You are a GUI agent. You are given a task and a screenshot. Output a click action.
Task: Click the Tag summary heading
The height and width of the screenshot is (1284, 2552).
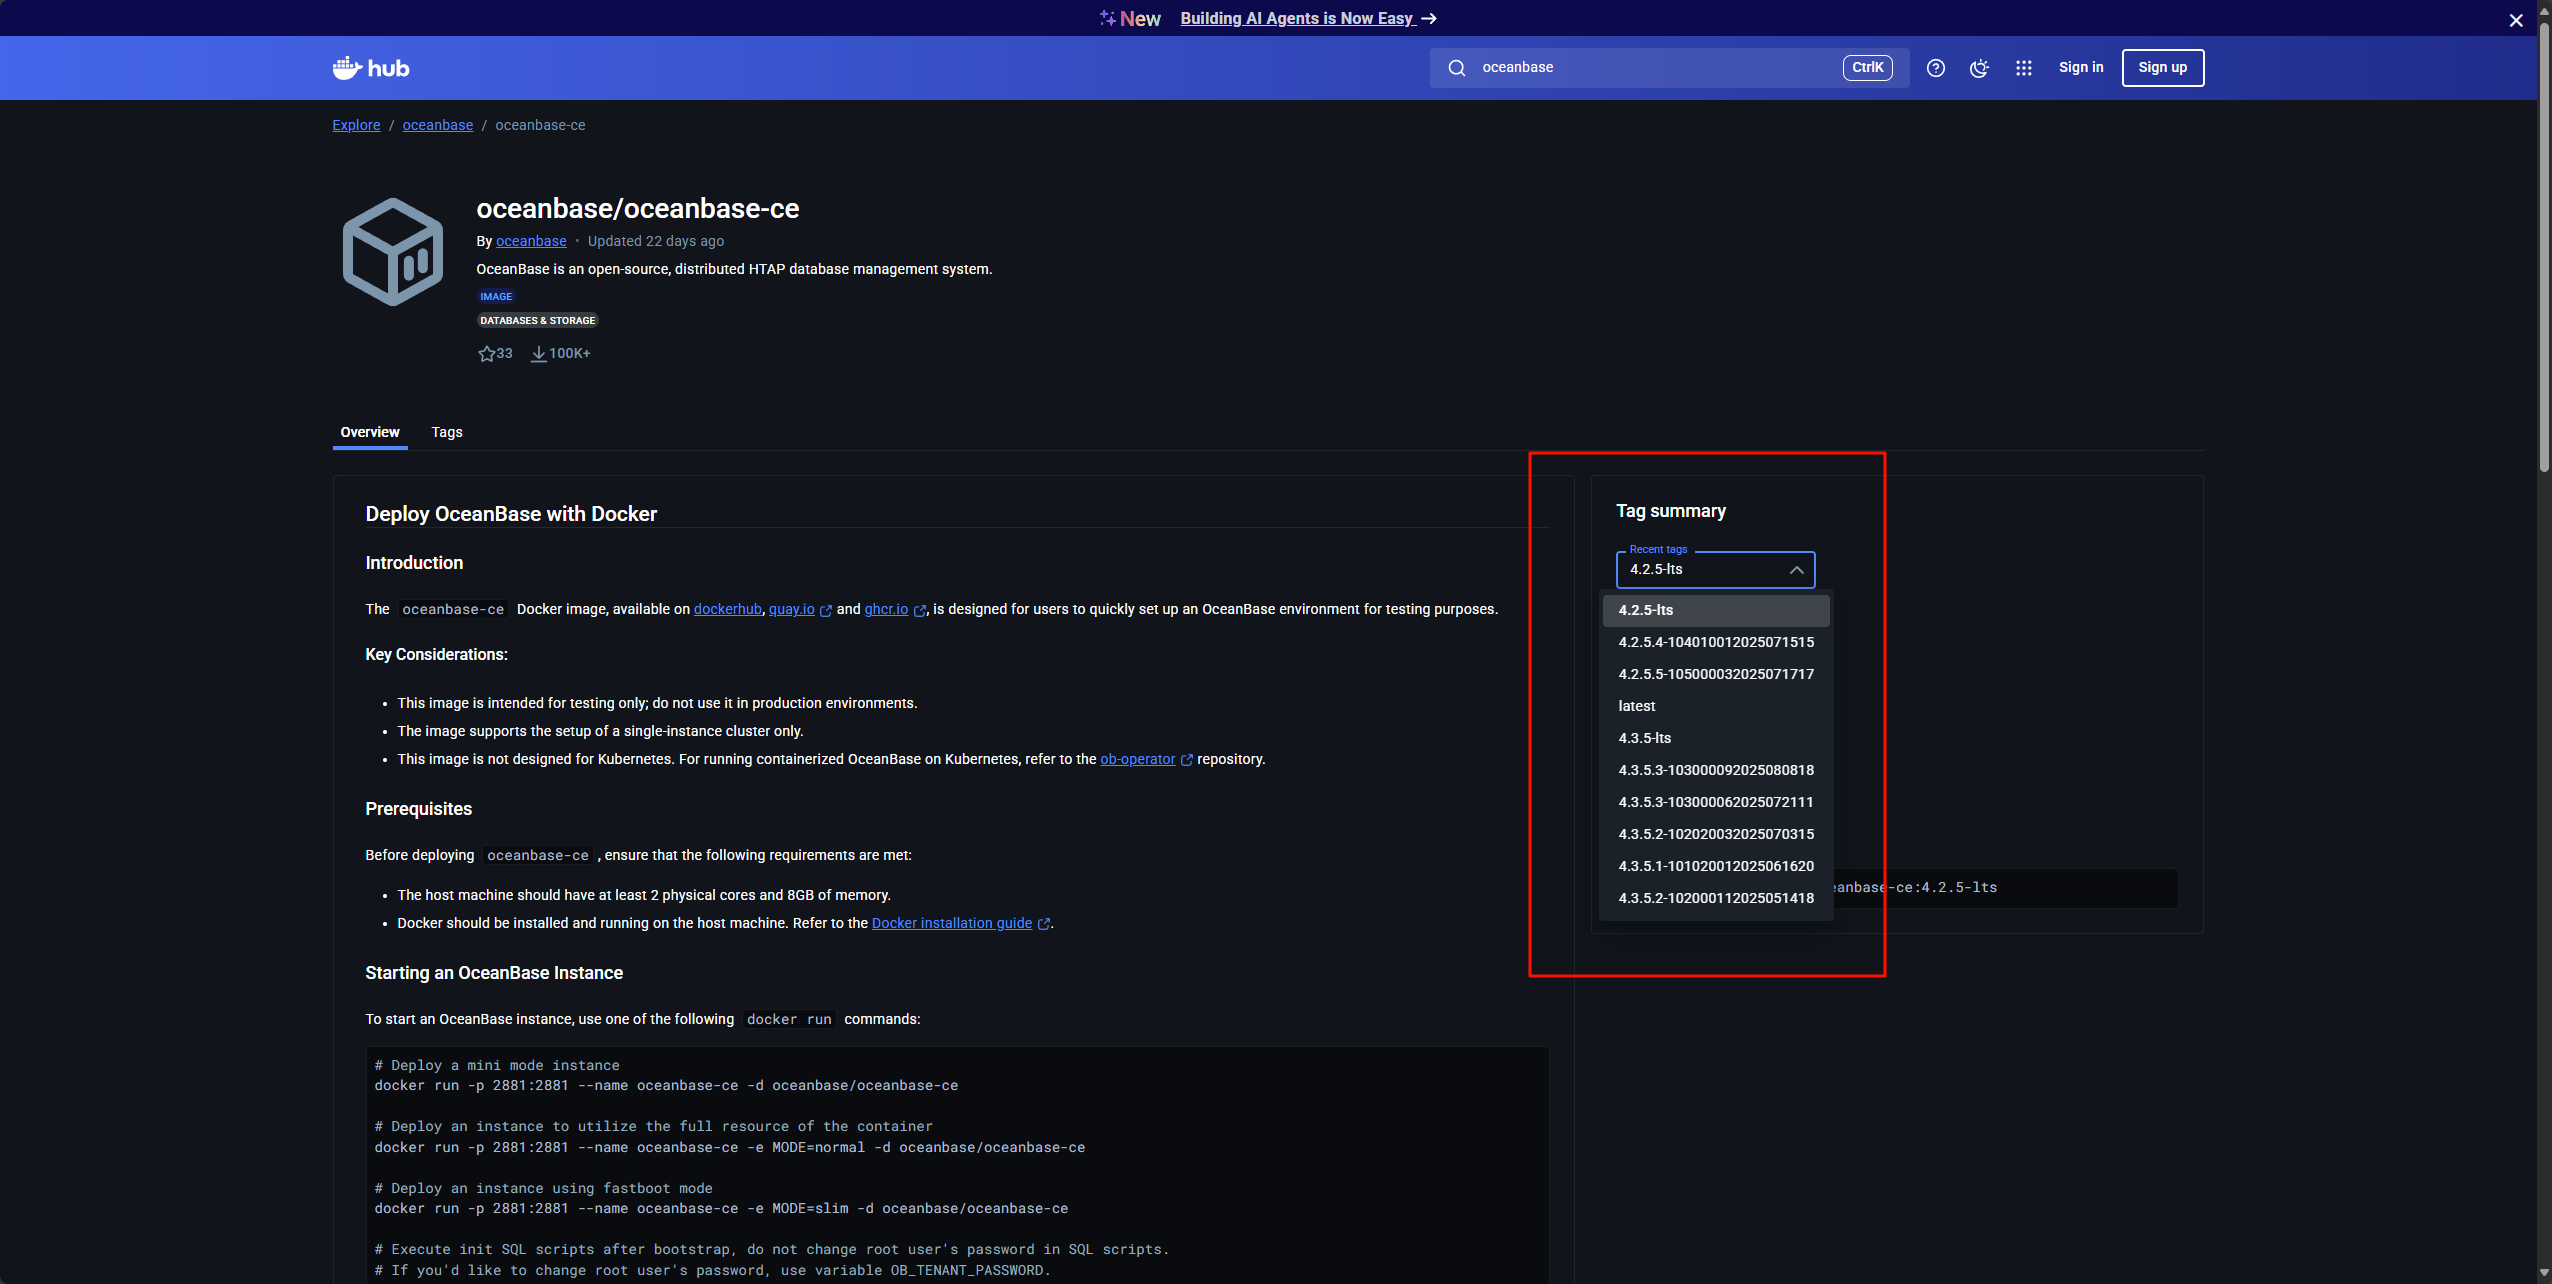(1671, 511)
